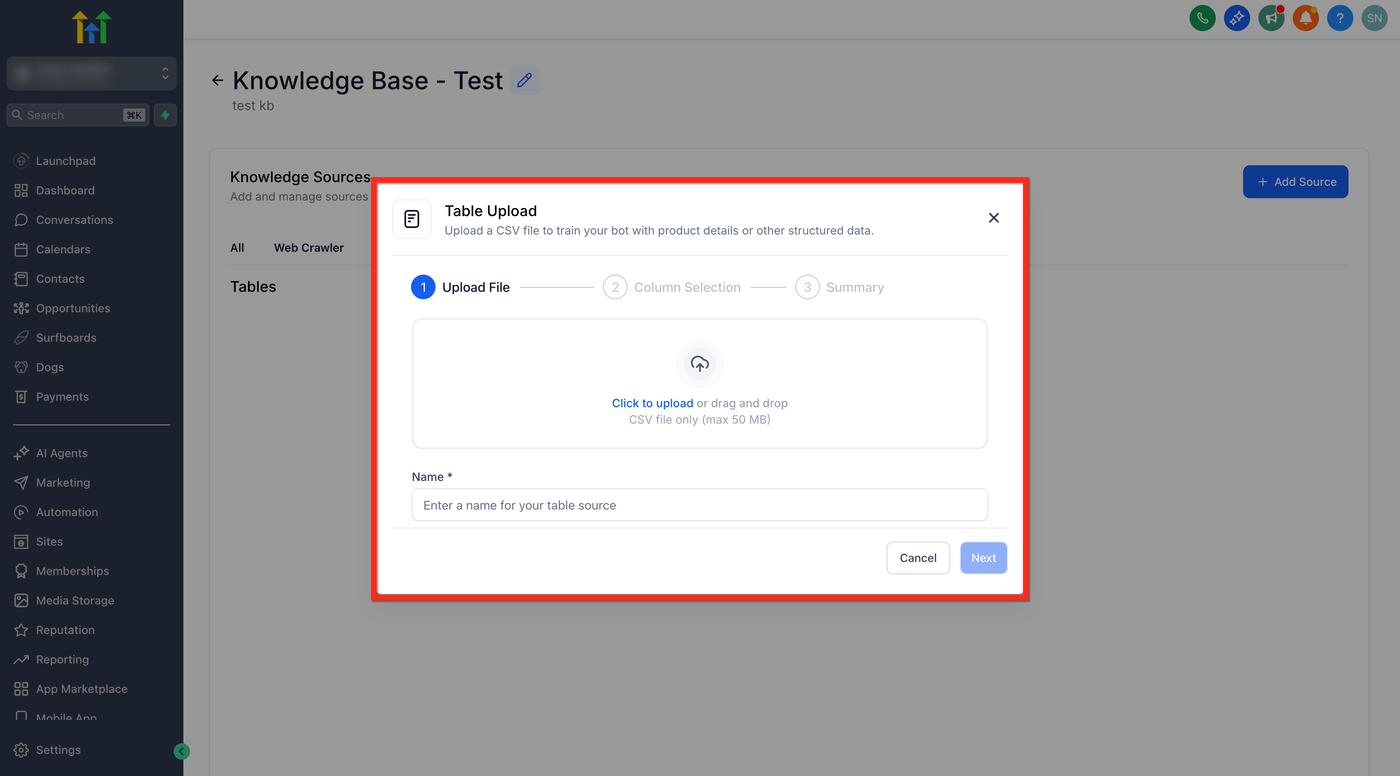Screen dimensions: 1400x776
Task: Click the table source Name input field
Action: click(x=699, y=505)
